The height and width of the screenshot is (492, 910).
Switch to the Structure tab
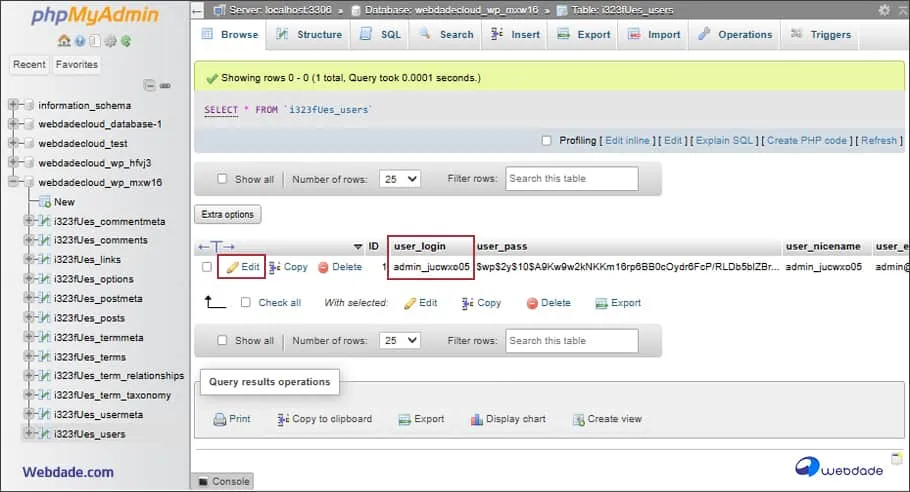coord(307,35)
